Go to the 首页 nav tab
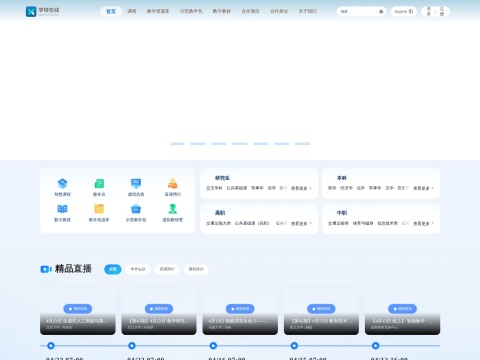Image resolution: width=480 pixels, height=360 pixels. coord(111,11)
